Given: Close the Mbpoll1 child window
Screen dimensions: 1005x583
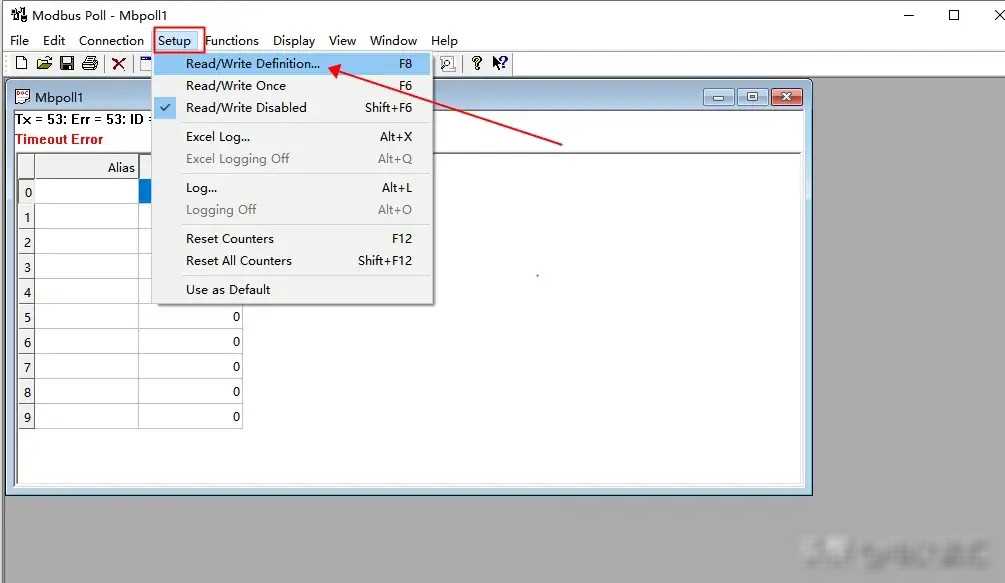Looking at the screenshot, I should pyautogui.click(x=786, y=97).
